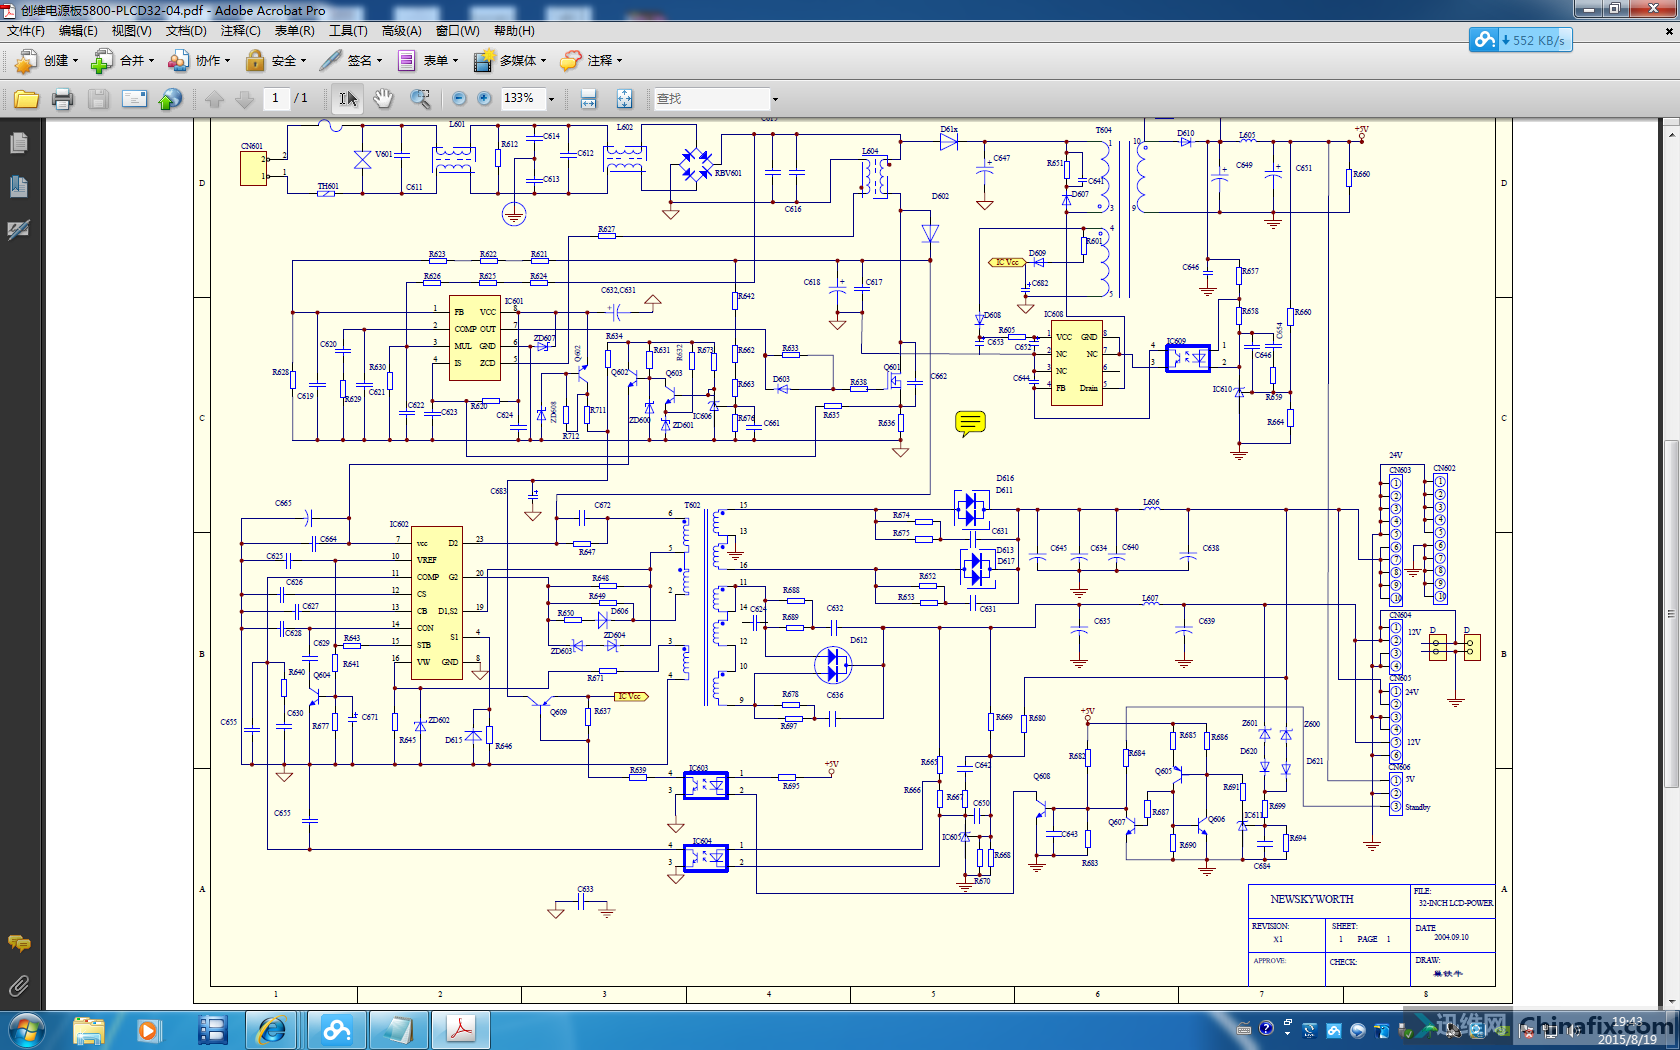Screen dimensions: 1680x1050
Task: Open the Comments panel in the sidebar
Action: (19, 943)
